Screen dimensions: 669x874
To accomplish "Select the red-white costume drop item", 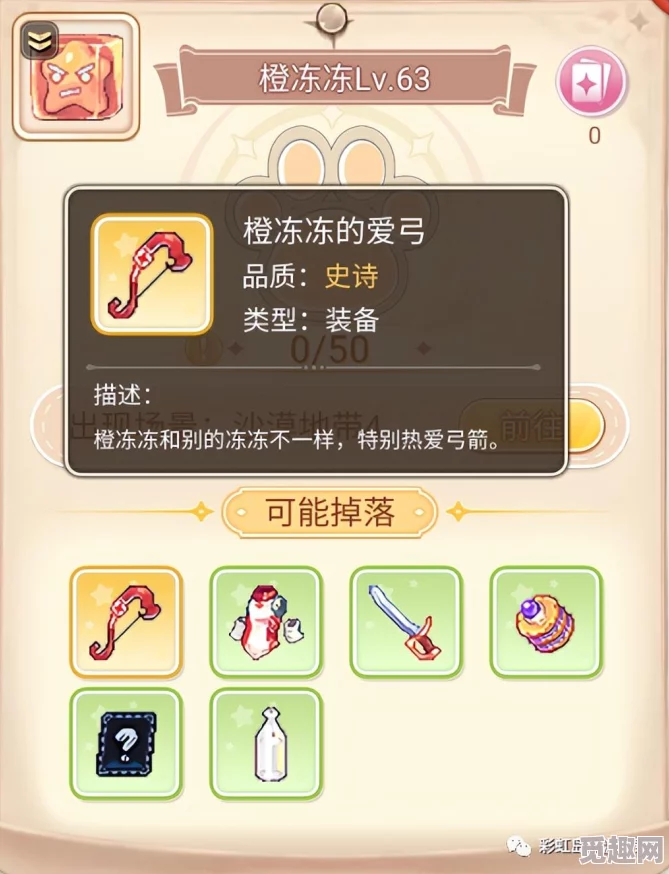I will (266, 623).
